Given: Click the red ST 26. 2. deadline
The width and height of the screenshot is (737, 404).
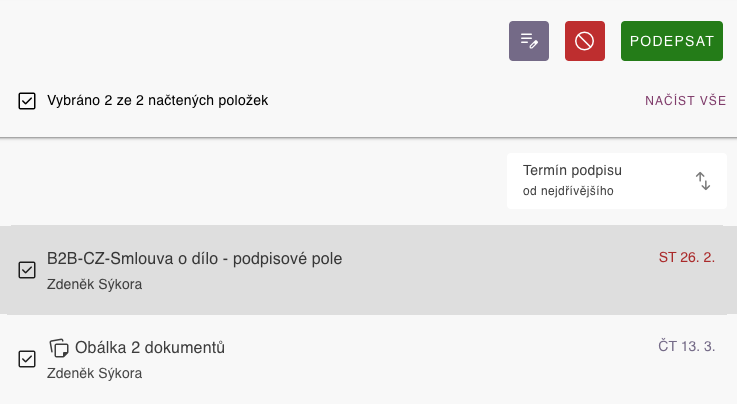Looking at the screenshot, I should point(686,258).
